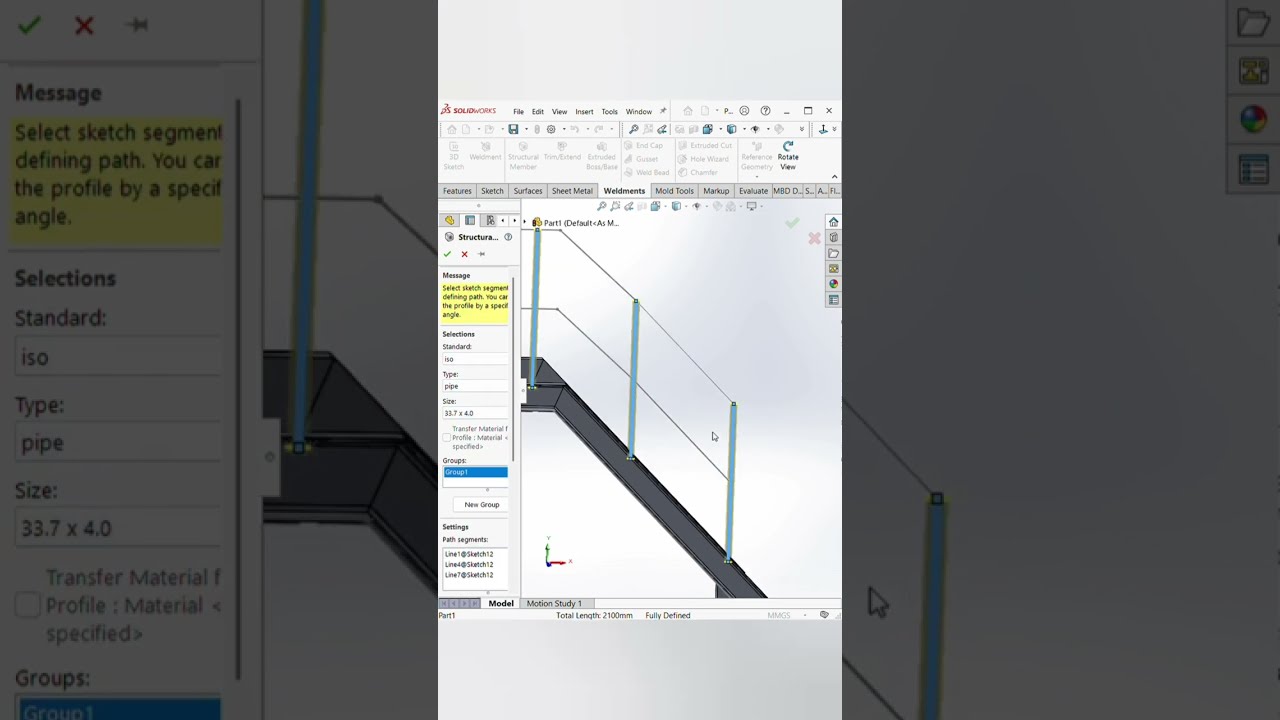This screenshot has height=720, width=1280.
Task: Open the Tools menu
Action: pos(609,112)
